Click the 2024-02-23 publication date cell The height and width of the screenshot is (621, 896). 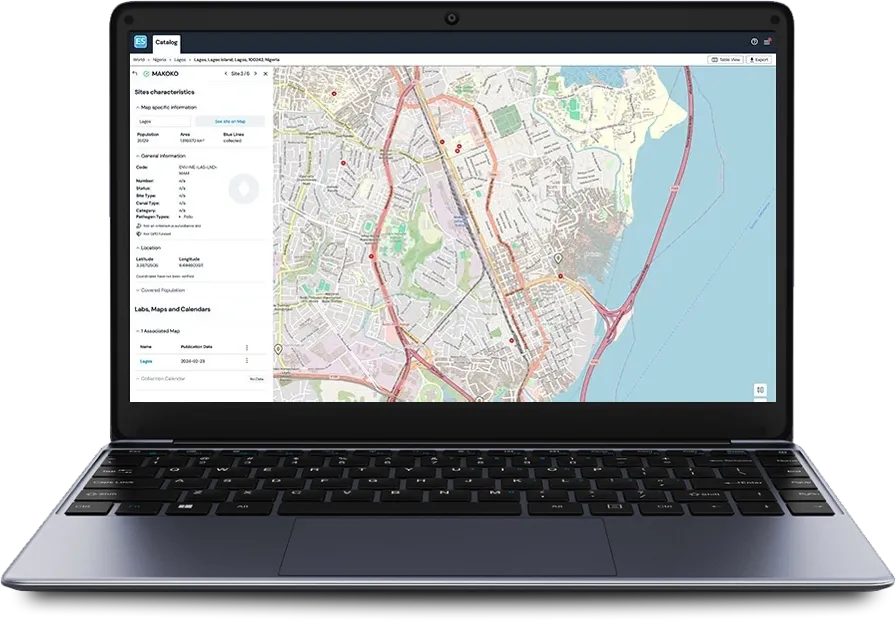pyautogui.click(x=193, y=362)
